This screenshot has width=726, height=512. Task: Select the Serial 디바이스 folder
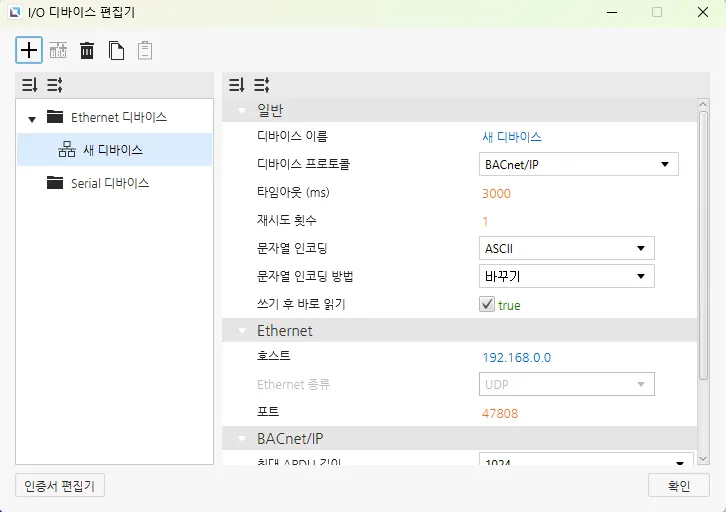coord(109,183)
